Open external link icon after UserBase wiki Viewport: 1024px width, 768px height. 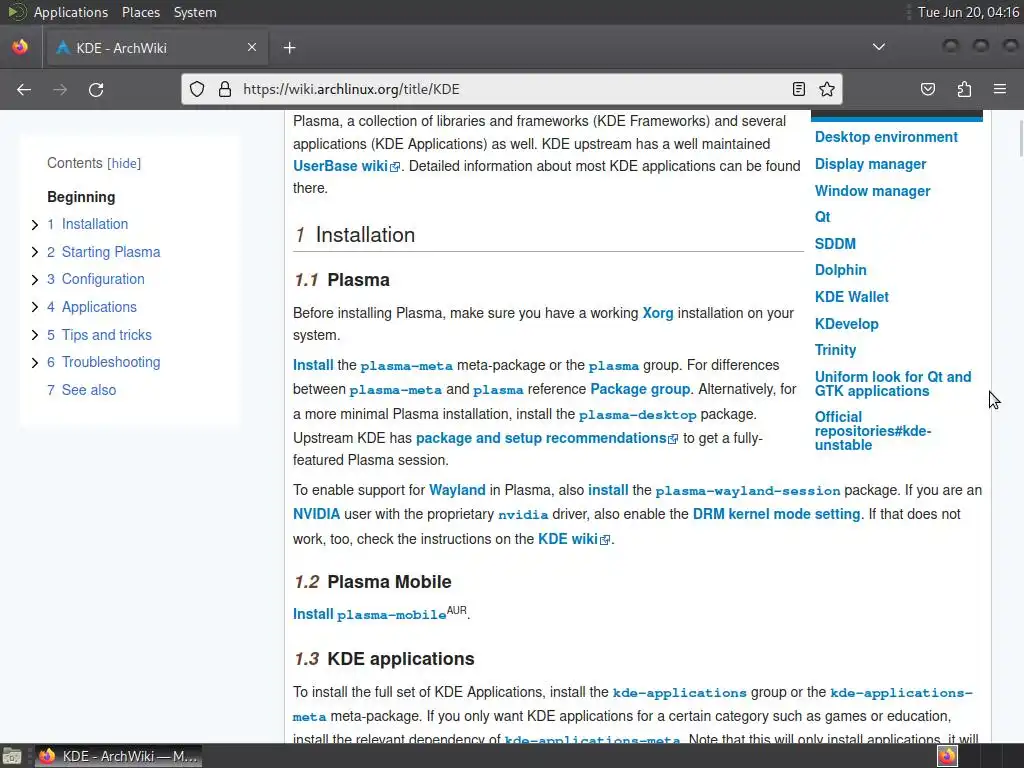click(394, 167)
